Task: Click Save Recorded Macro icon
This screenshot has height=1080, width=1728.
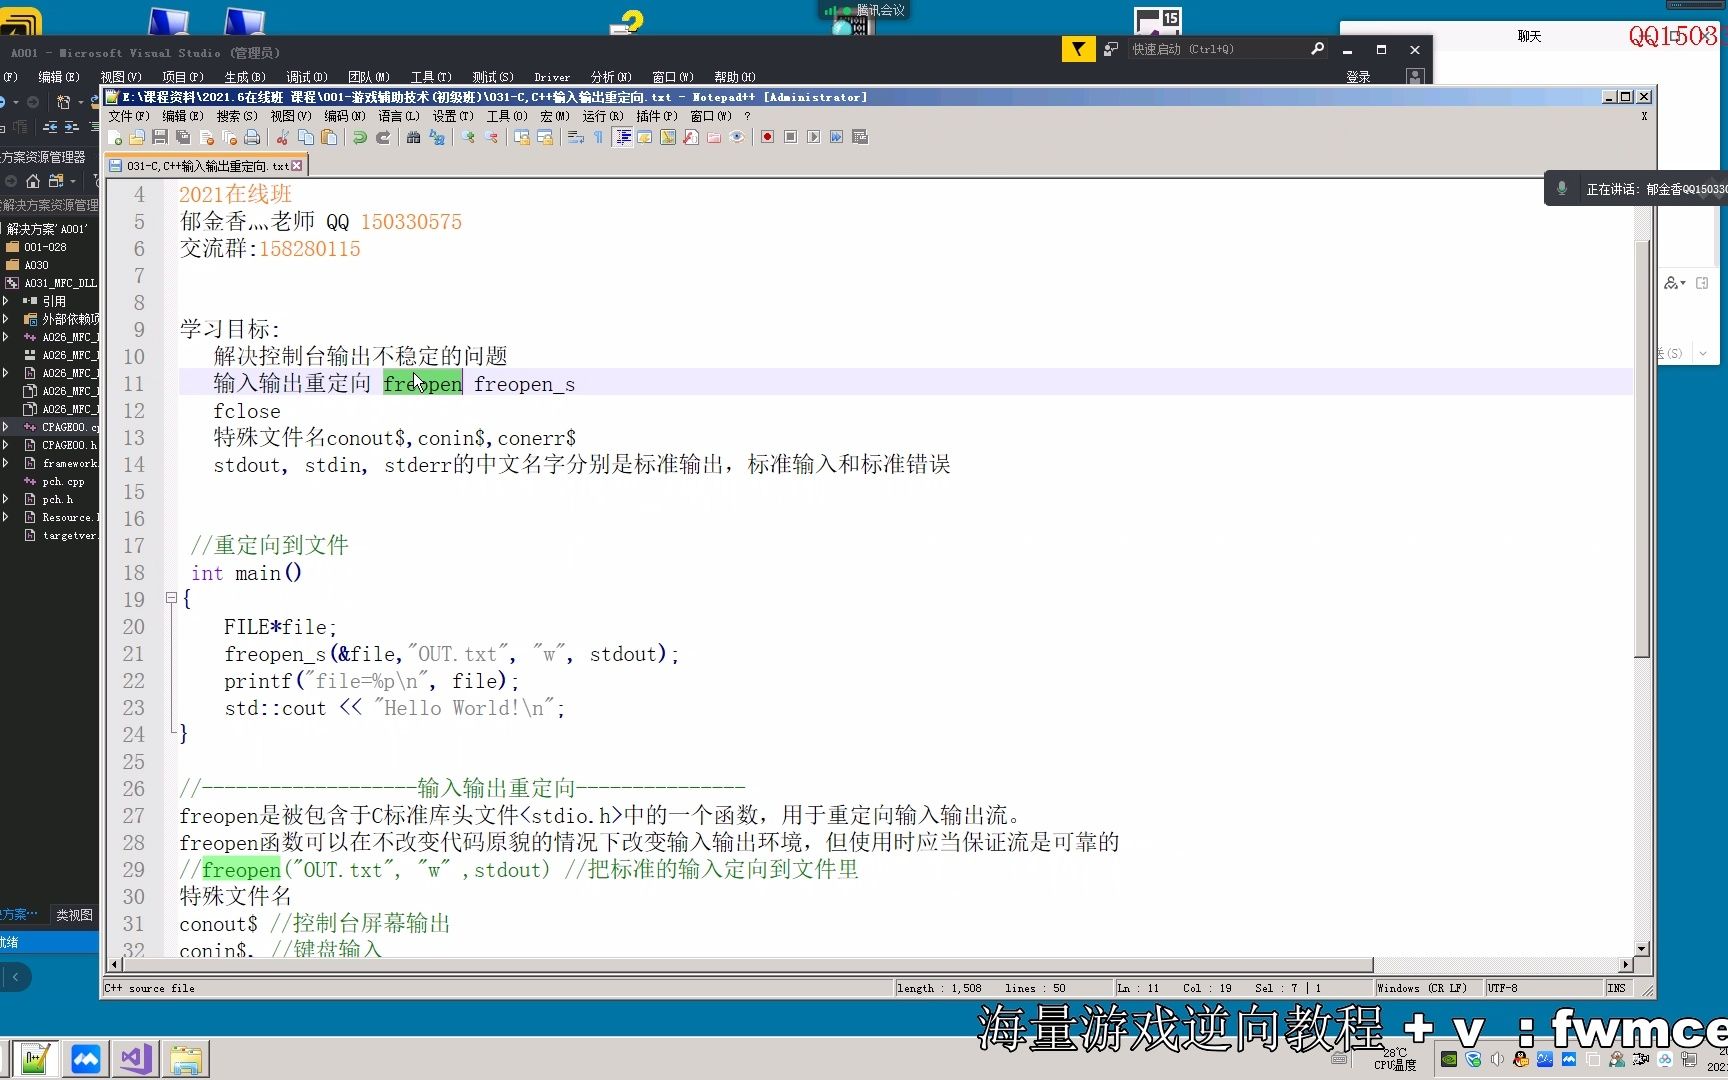Action: [x=860, y=137]
